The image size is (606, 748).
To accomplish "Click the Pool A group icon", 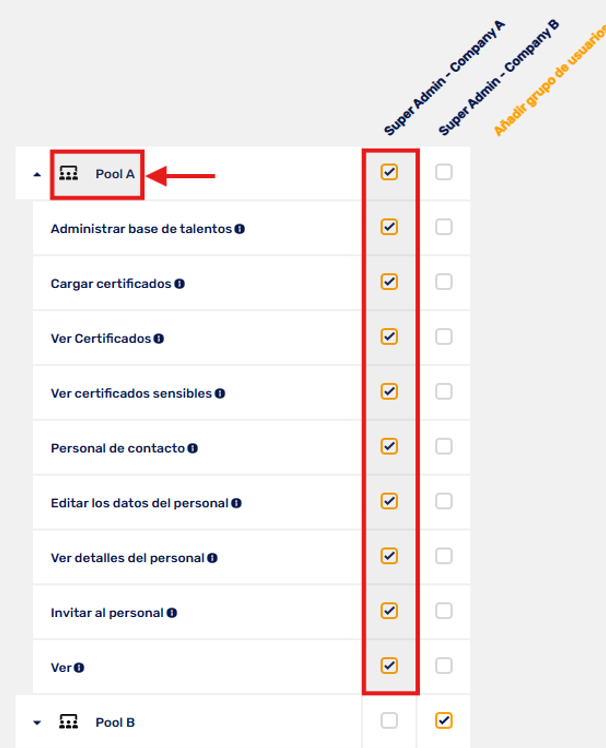I will point(69,173).
